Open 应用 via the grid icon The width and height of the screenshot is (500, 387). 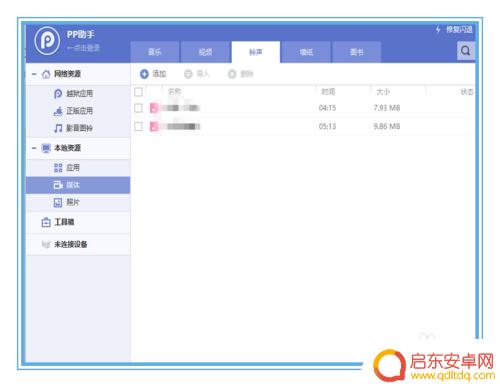tap(58, 168)
